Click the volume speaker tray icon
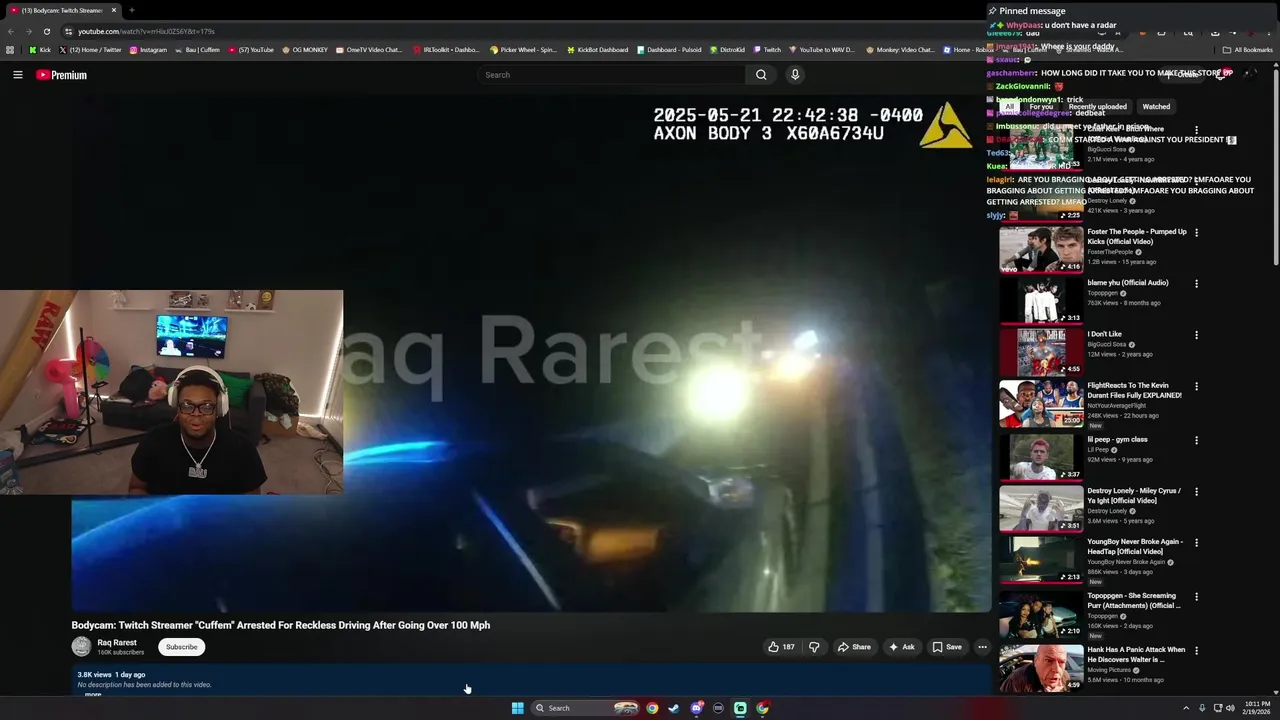1280x720 pixels. (x=1230, y=708)
